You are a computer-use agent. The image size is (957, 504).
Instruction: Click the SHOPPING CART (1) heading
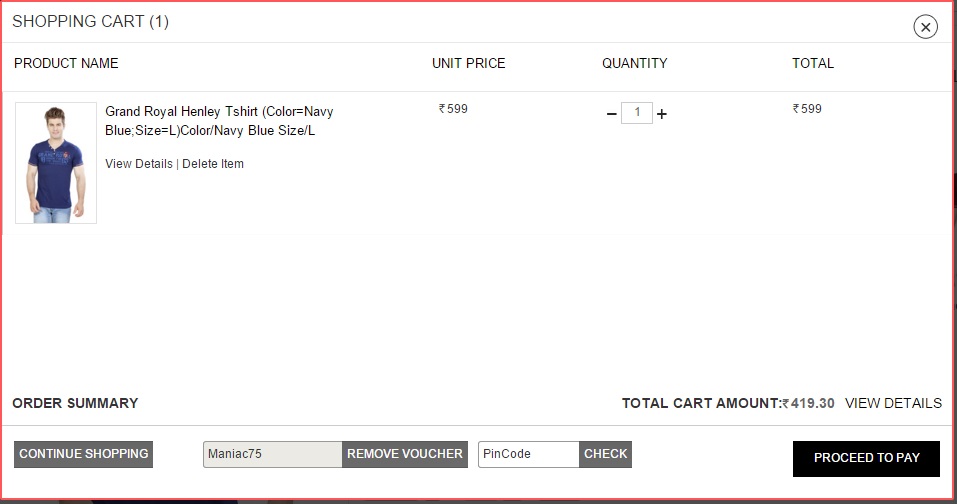[90, 22]
